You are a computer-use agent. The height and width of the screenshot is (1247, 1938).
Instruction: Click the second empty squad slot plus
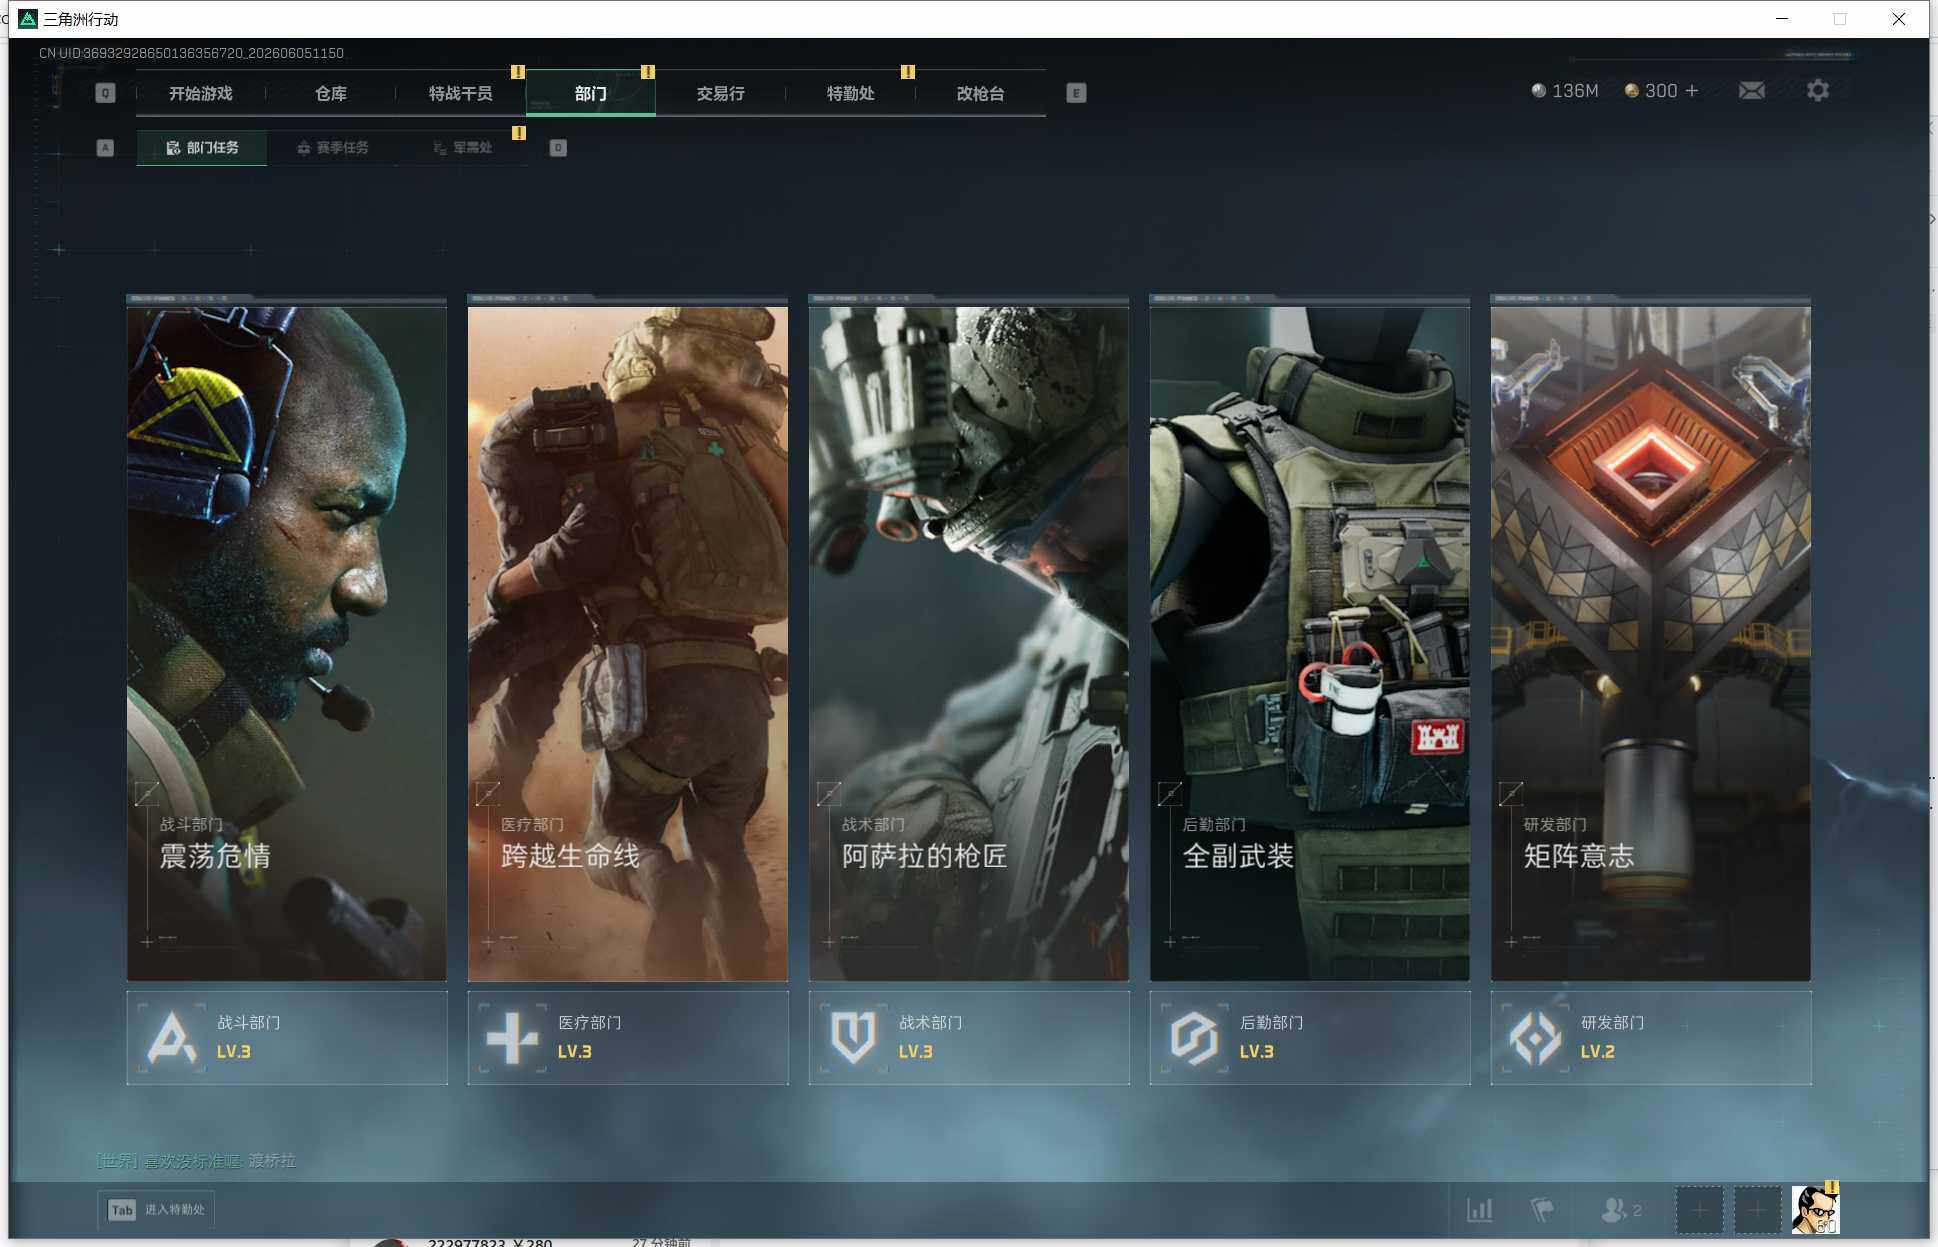coord(1757,1210)
